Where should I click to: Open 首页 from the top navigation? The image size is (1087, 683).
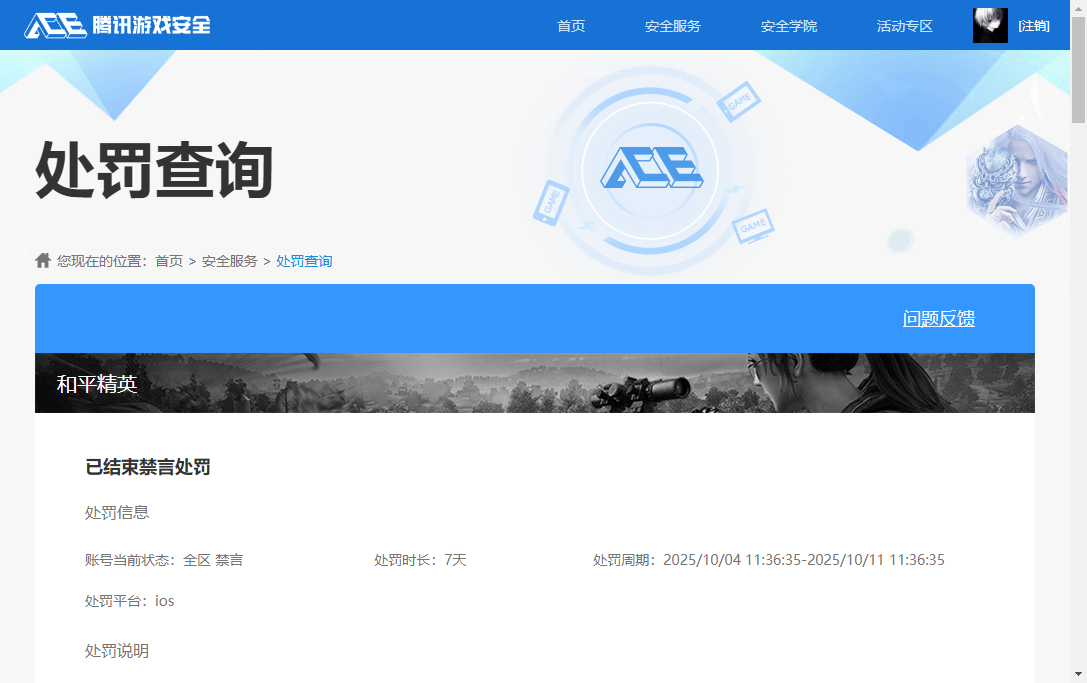pyautogui.click(x=571, y=26)
